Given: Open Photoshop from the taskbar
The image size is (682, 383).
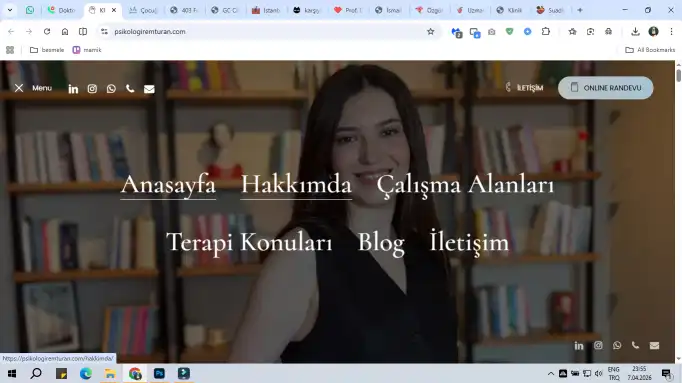Looking at the screenshot, I should 159,373.
